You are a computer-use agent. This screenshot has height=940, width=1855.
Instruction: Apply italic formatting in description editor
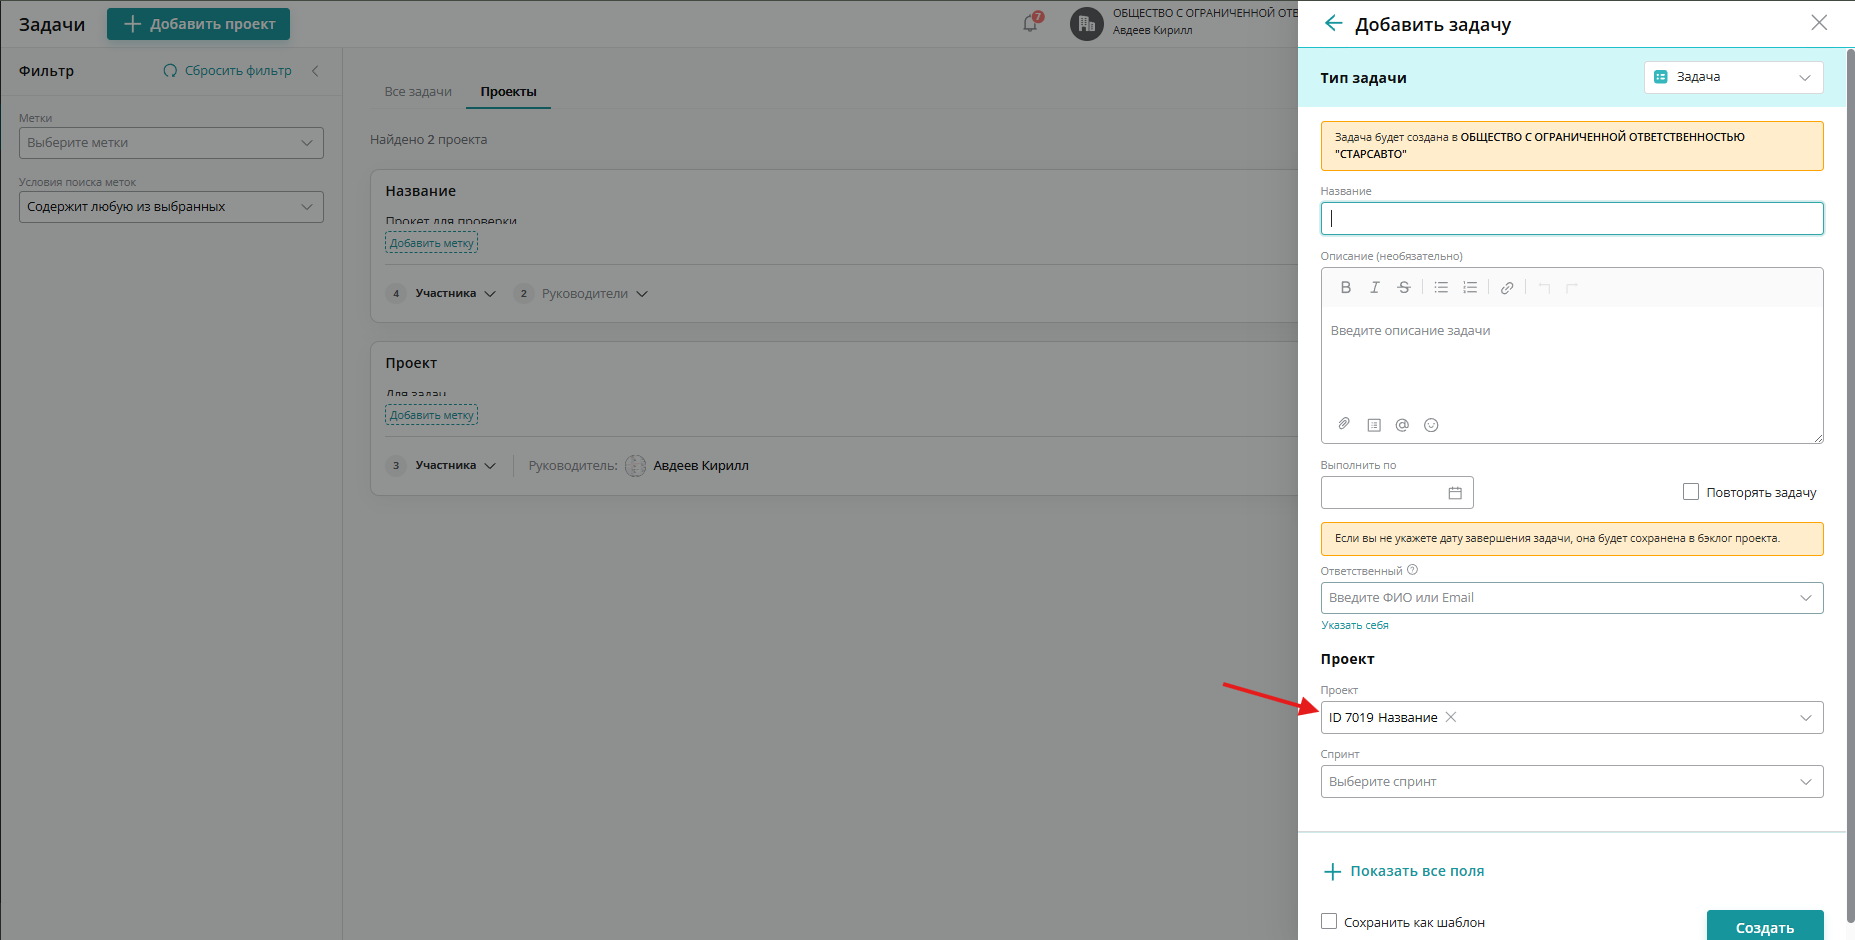1375,288
